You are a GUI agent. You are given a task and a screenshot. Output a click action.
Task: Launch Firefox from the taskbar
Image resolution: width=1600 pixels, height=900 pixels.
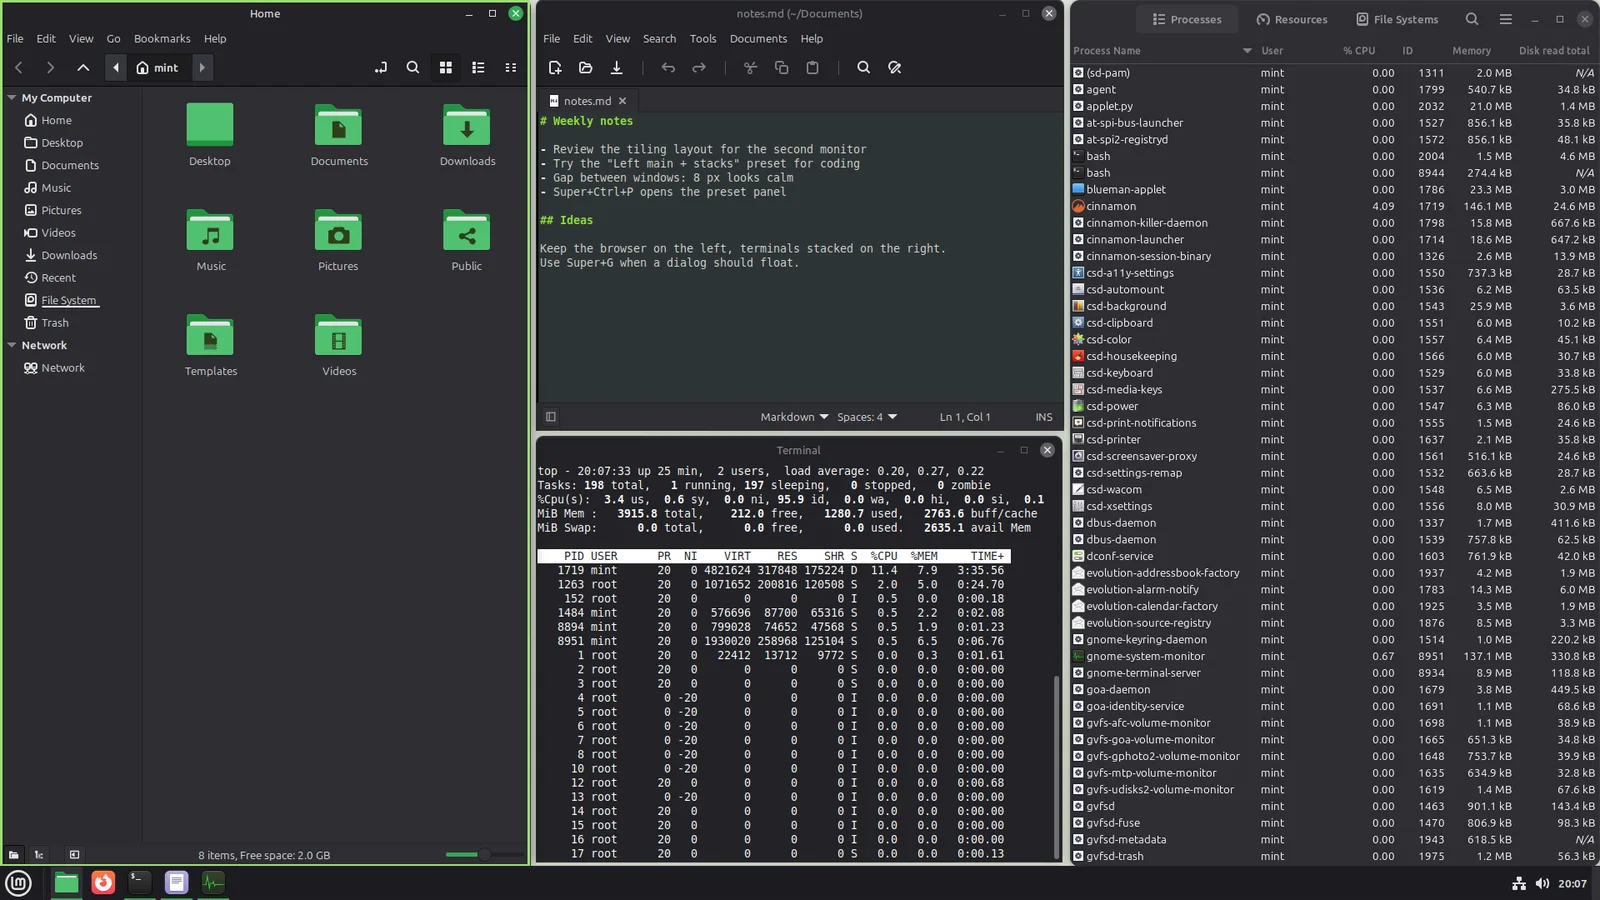103,882
